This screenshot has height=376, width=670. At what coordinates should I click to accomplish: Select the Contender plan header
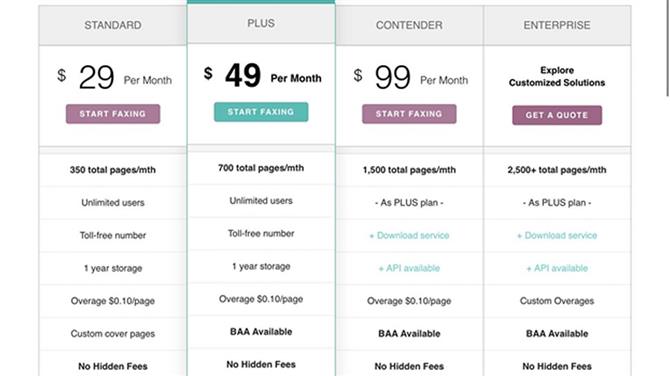[x=409, y=25]
